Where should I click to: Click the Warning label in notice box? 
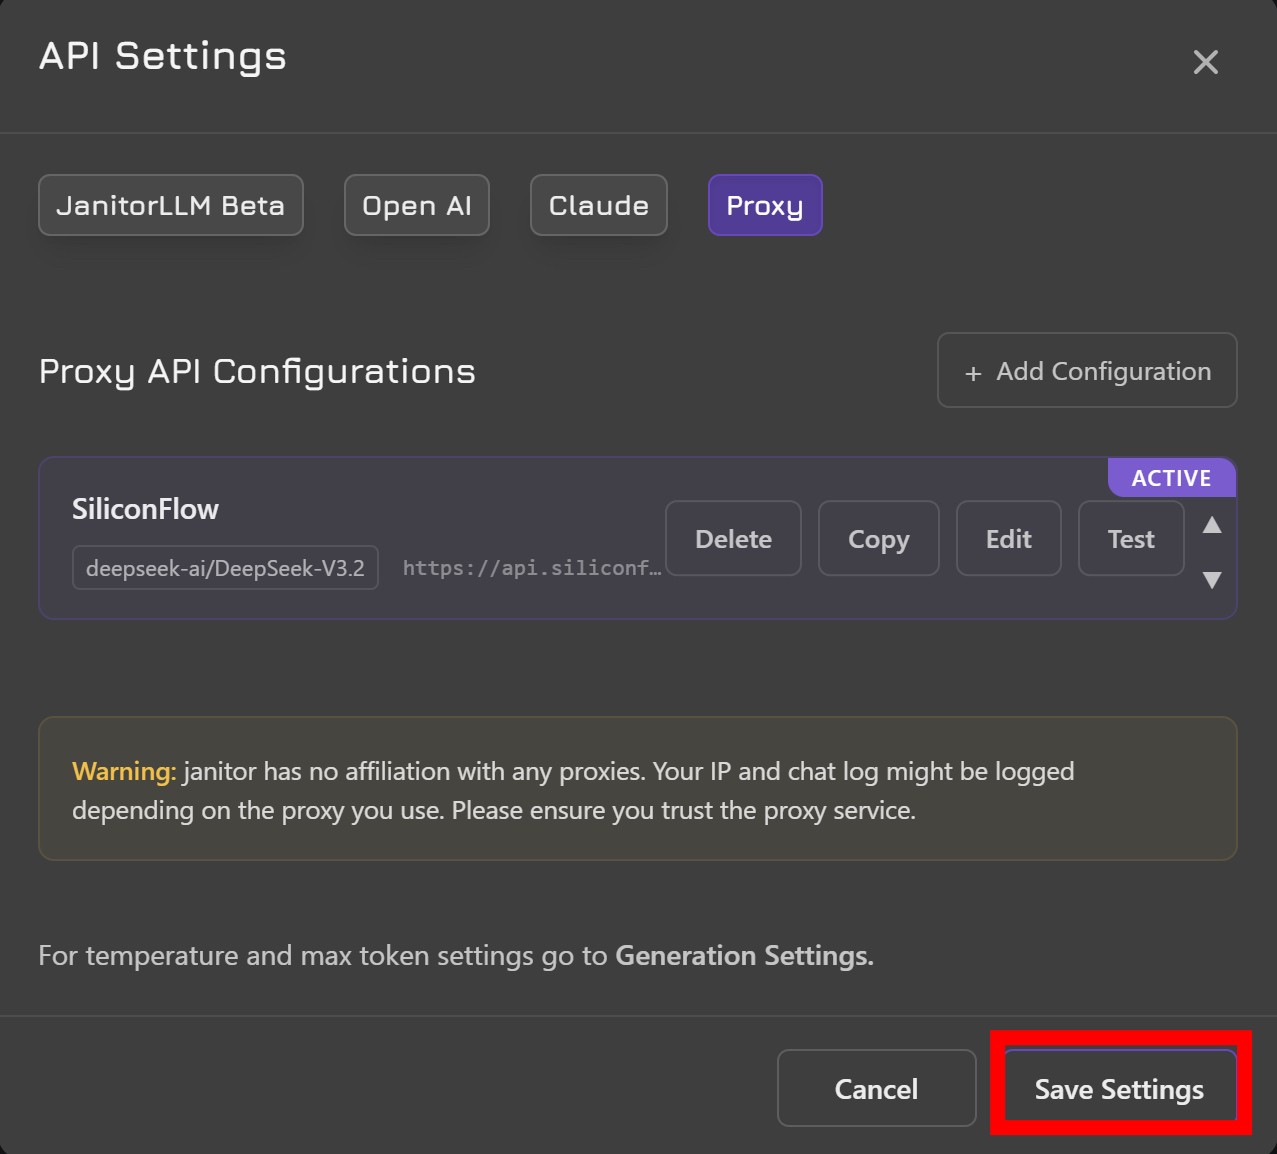(x=124, y=771)
